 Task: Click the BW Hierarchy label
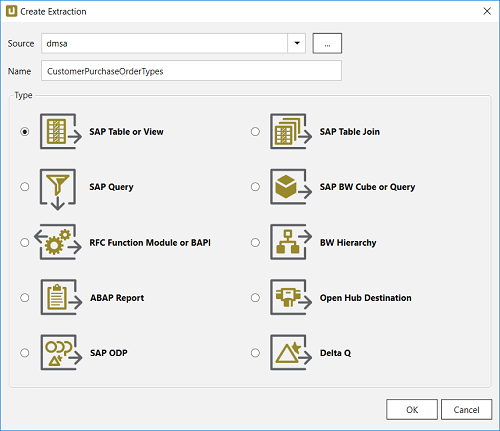[348, 243]
